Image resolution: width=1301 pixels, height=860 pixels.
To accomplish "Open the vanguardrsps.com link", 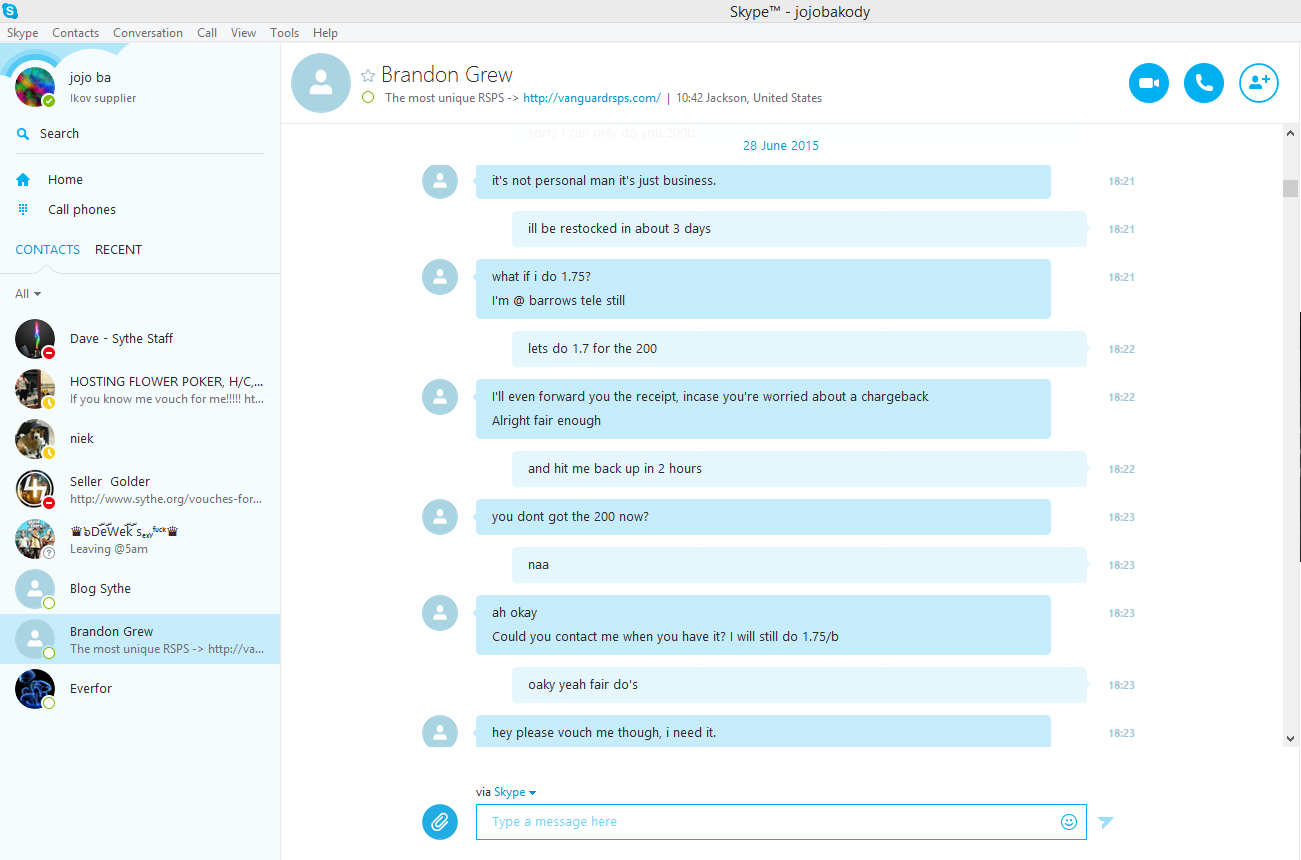I will (x=591, y=98).
